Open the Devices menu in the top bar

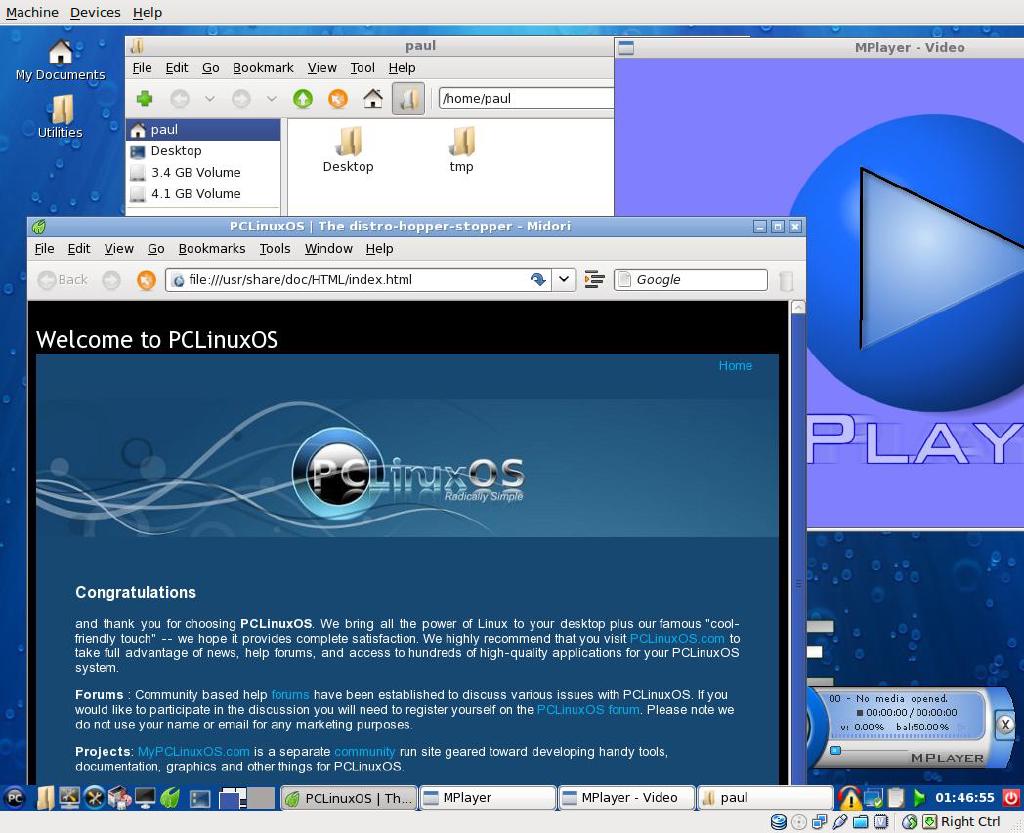click(95, 12)
